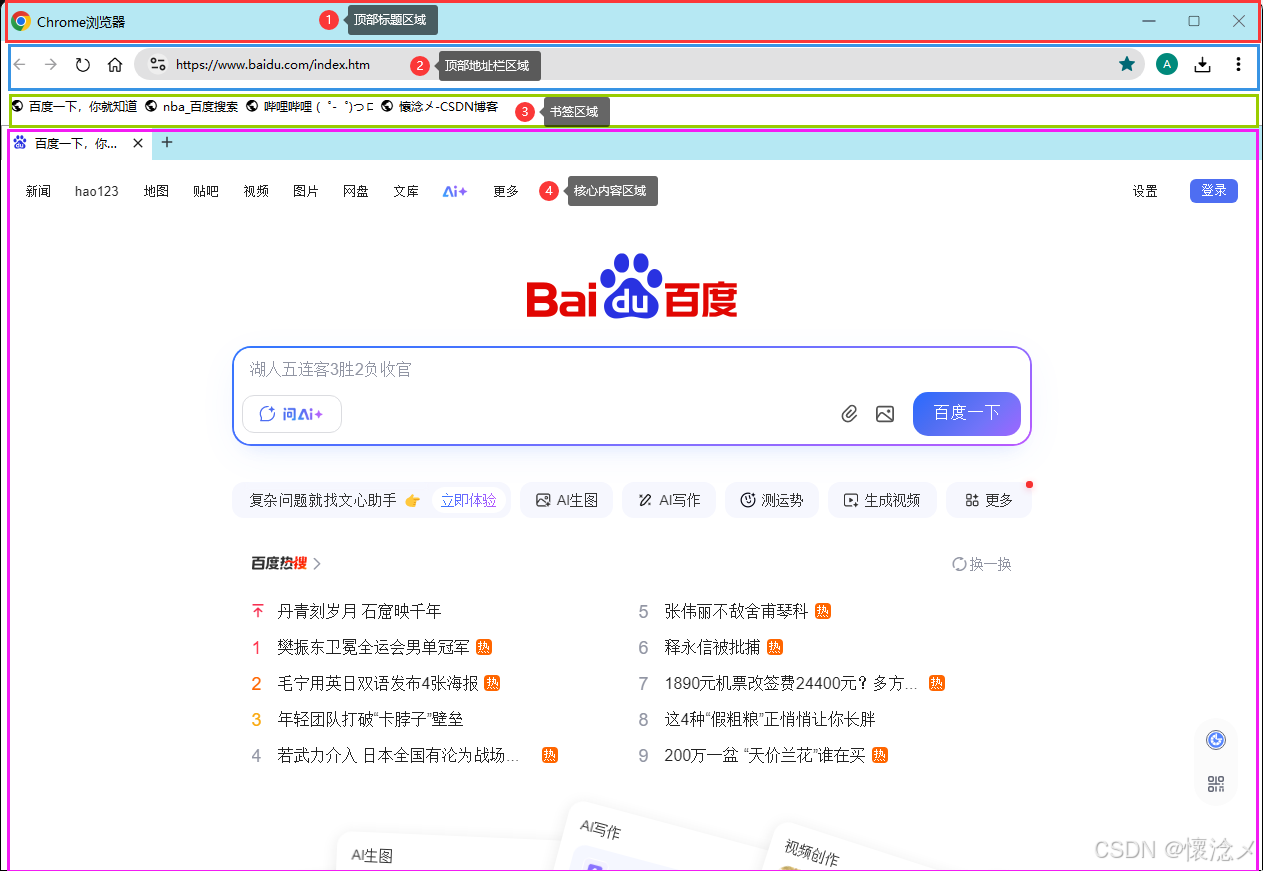This screenshot has width=1263, height=871.
Task: Go to the home page icon
Action: [115, 65]
